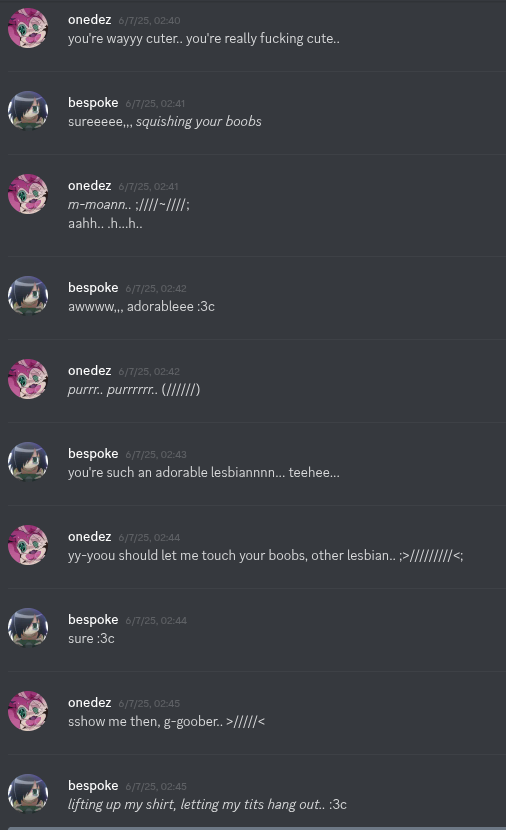Screen dimensions: 506x830
Task: Select the "sure :3c" message text
Action: (x=91, y=638)
